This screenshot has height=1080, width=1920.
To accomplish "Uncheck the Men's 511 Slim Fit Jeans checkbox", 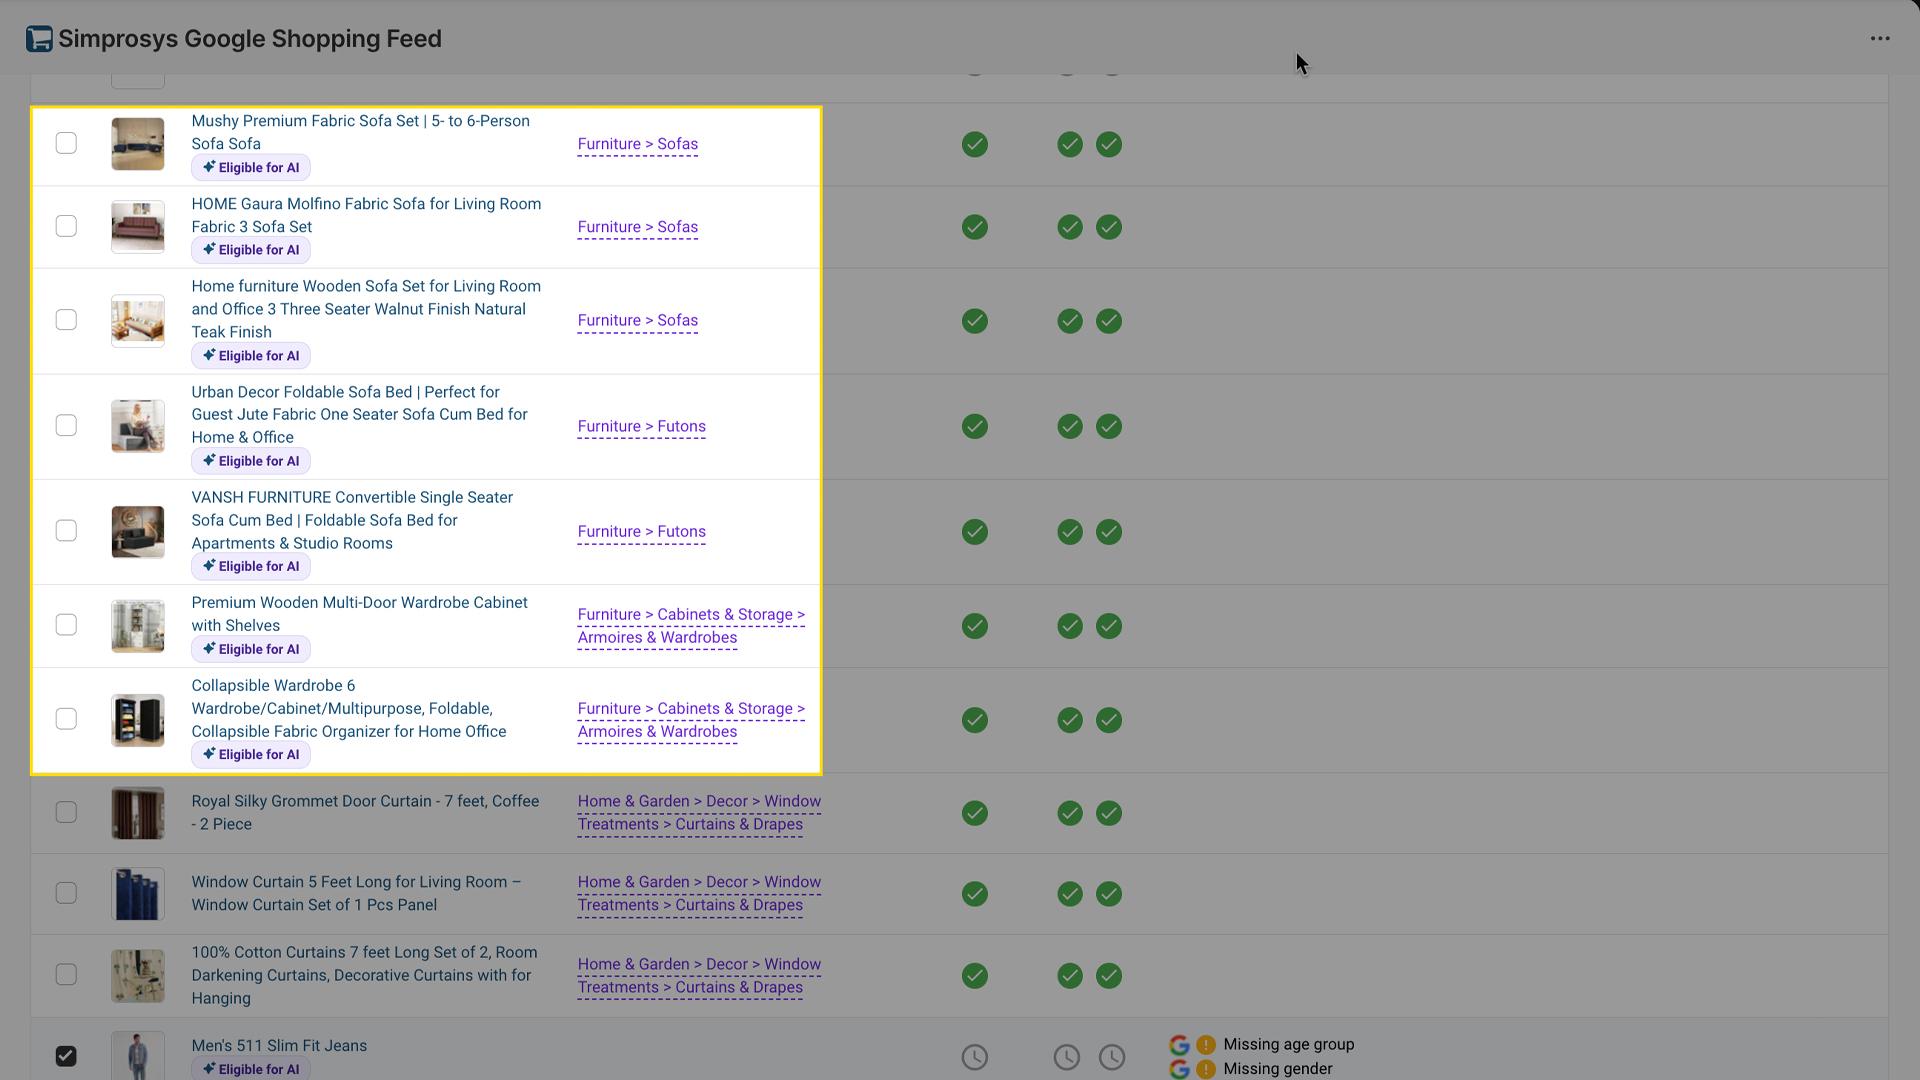I will tap(66, 1056).
